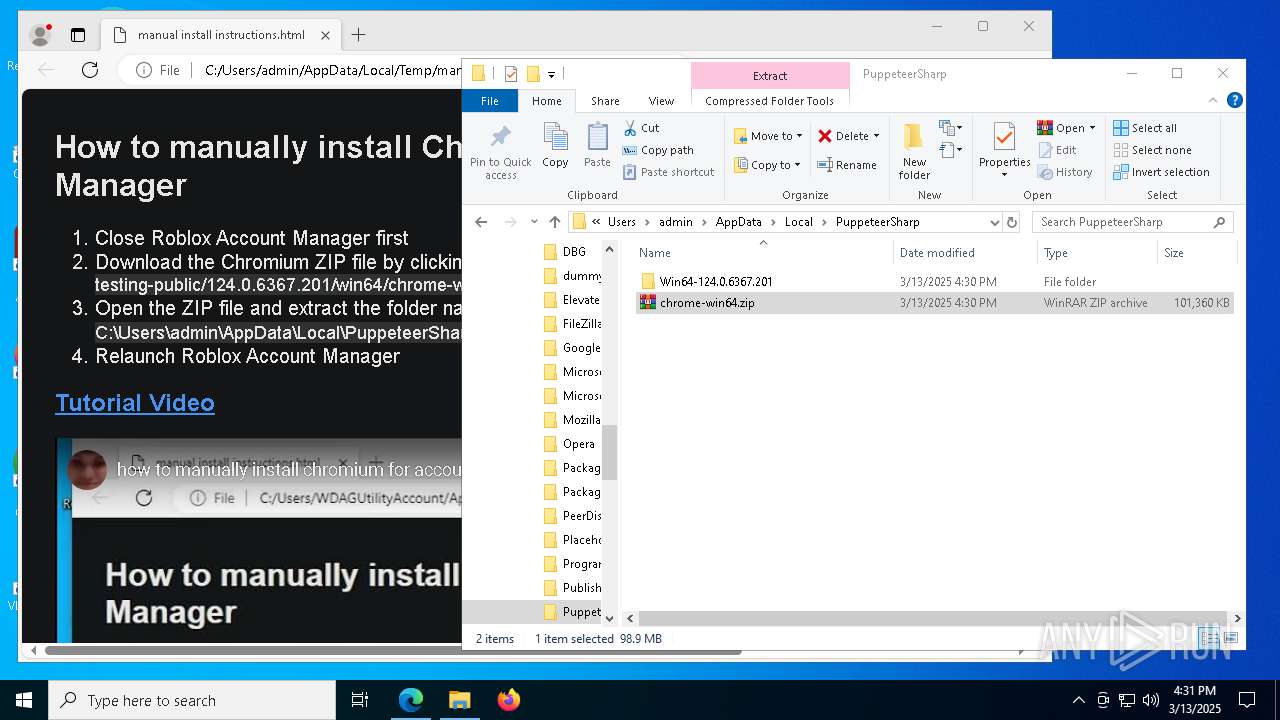
Task: Click the taskbar volume icon
Action: click(x=1151, y=700)
